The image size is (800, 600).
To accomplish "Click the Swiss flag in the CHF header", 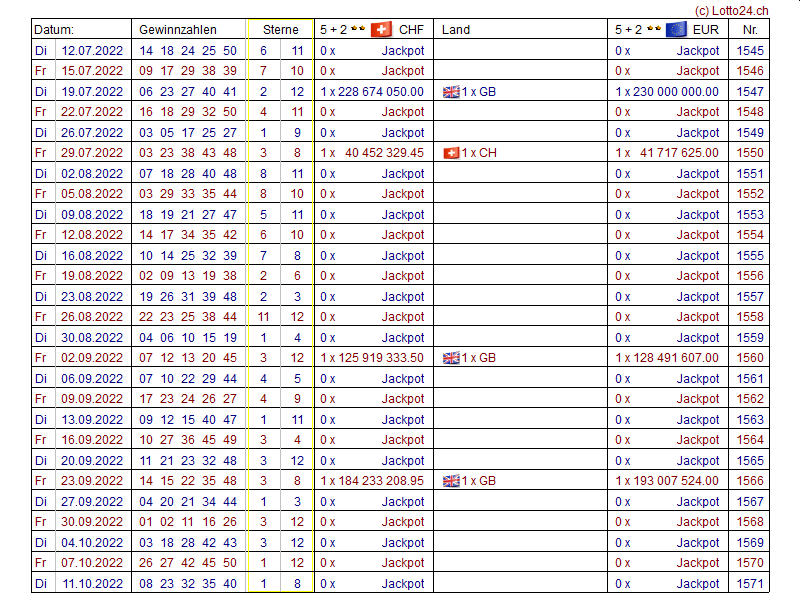I will (381, 30).
